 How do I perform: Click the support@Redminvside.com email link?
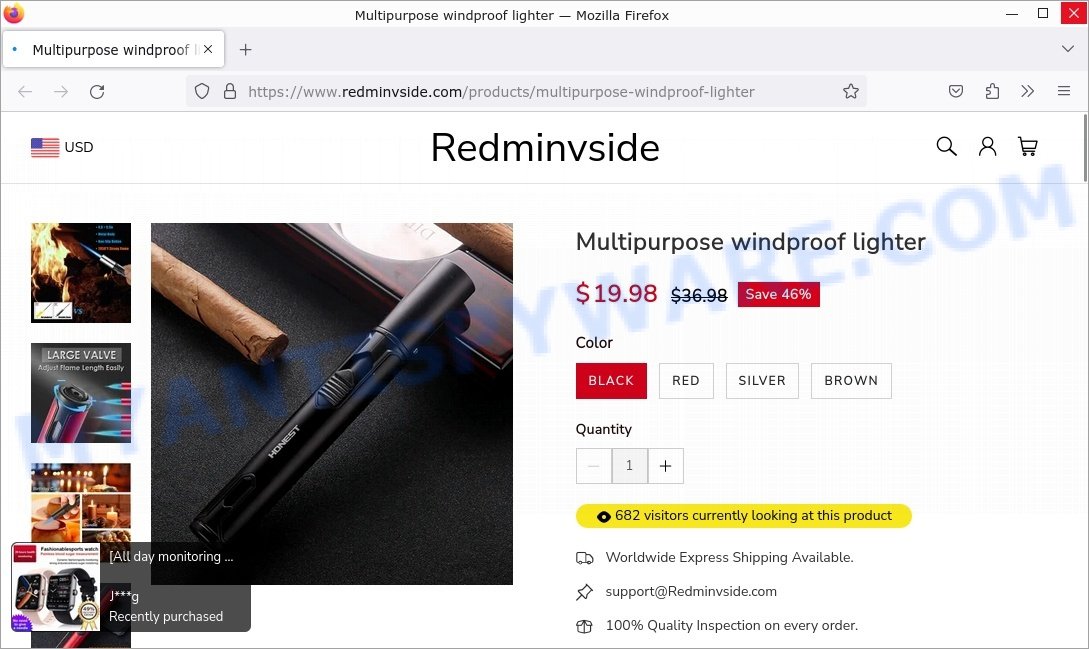[691, 591]
